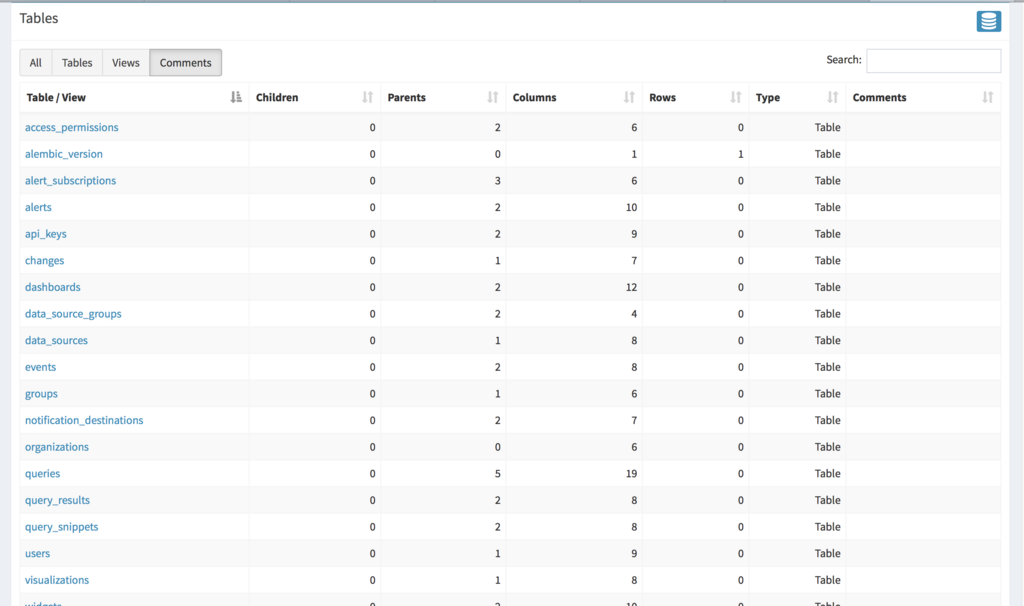This screenshot has width=1024, height=606.
Task: Open the notification_destinations table link
Action: click(84, 421)
